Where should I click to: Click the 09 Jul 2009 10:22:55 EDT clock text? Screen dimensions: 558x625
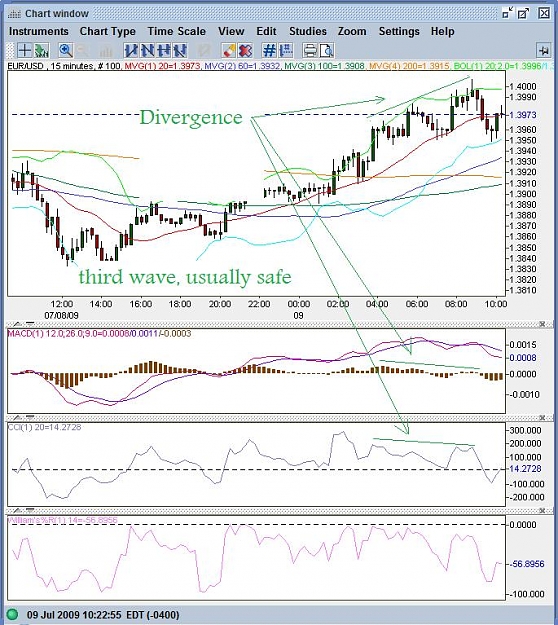pos(103,615)
